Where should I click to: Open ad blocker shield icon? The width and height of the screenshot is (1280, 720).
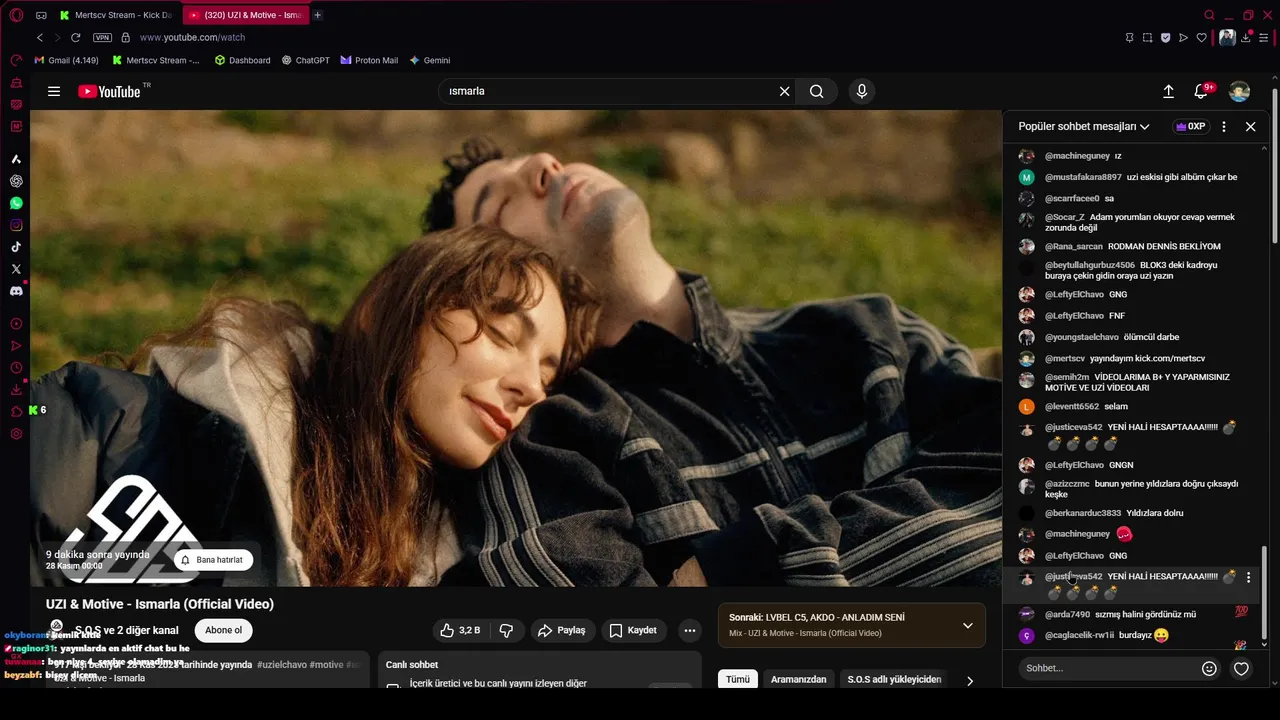coord(1165,37)
